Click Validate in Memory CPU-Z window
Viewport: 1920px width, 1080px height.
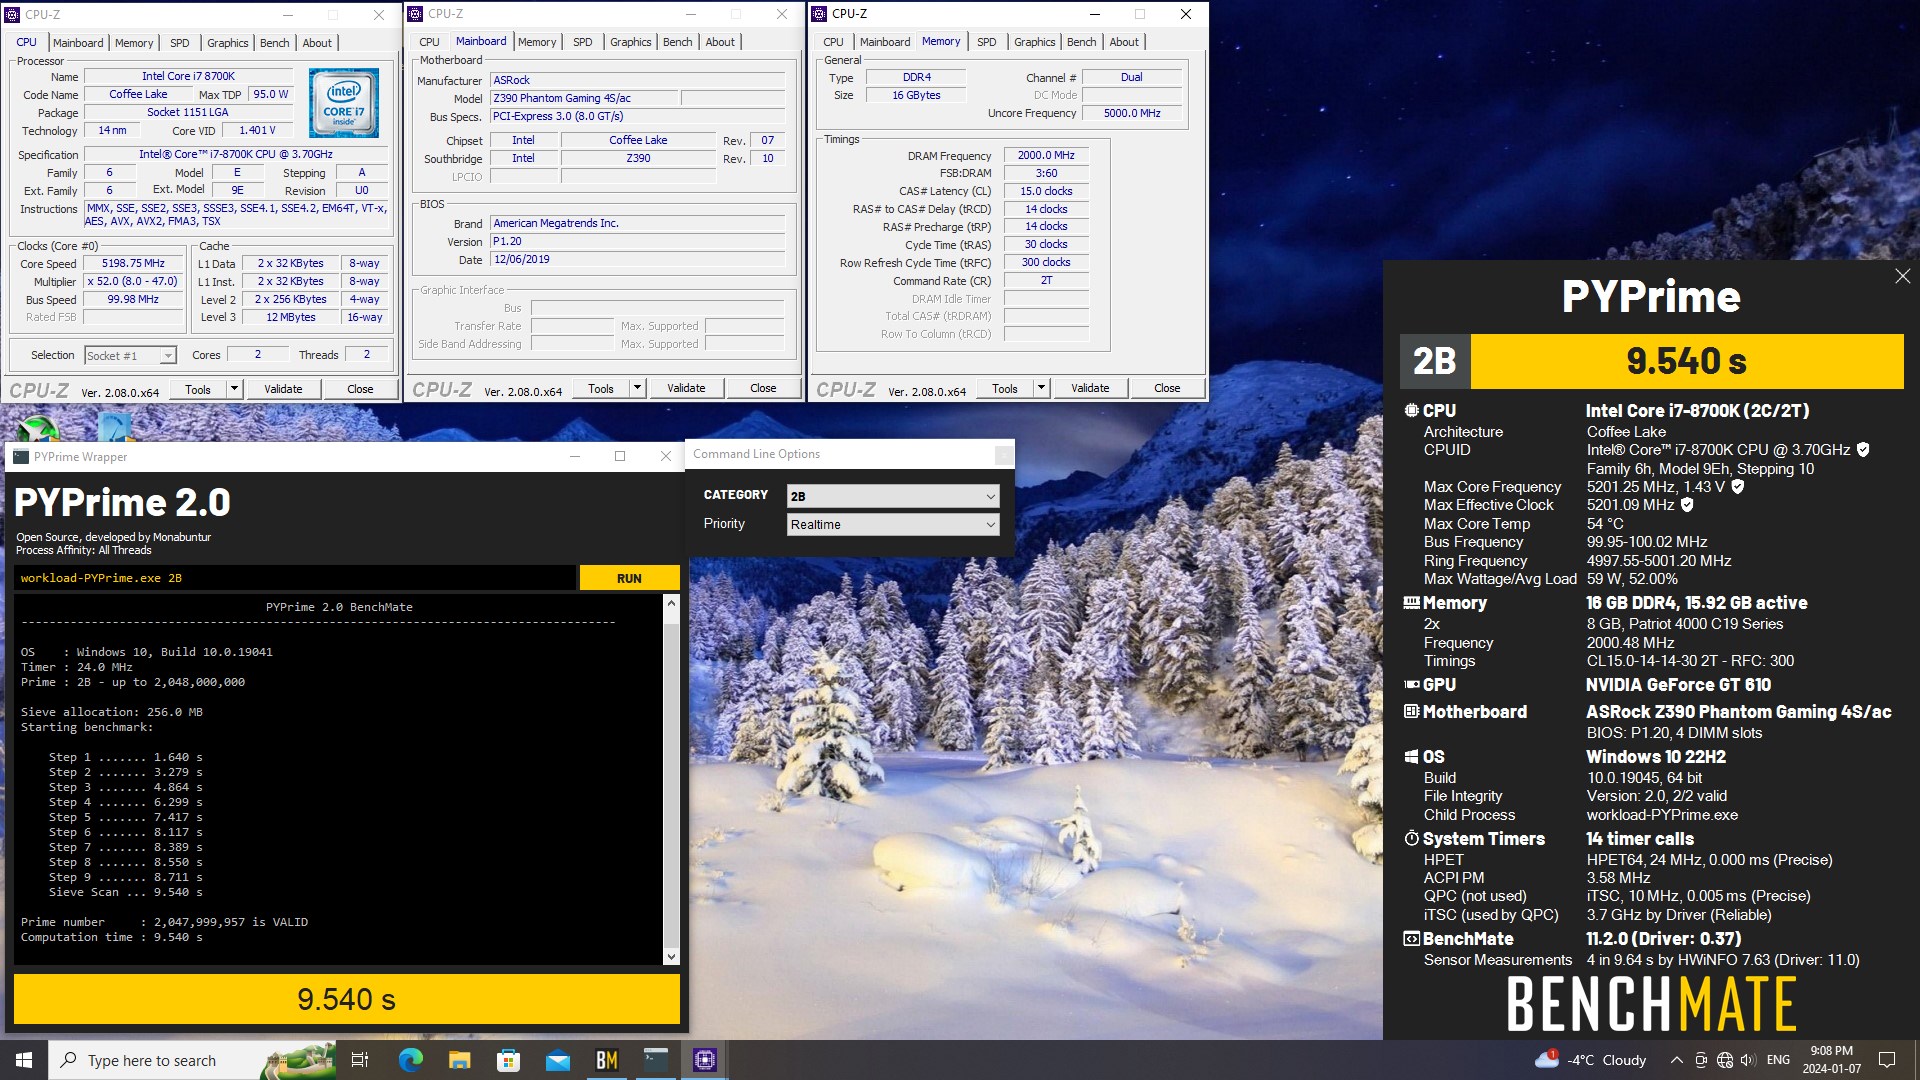pyautogui.click(x=1090, y=388)
